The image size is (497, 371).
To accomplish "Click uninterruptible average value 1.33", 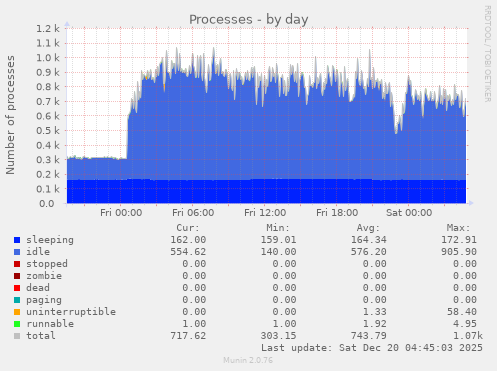I will pos(374,312).
